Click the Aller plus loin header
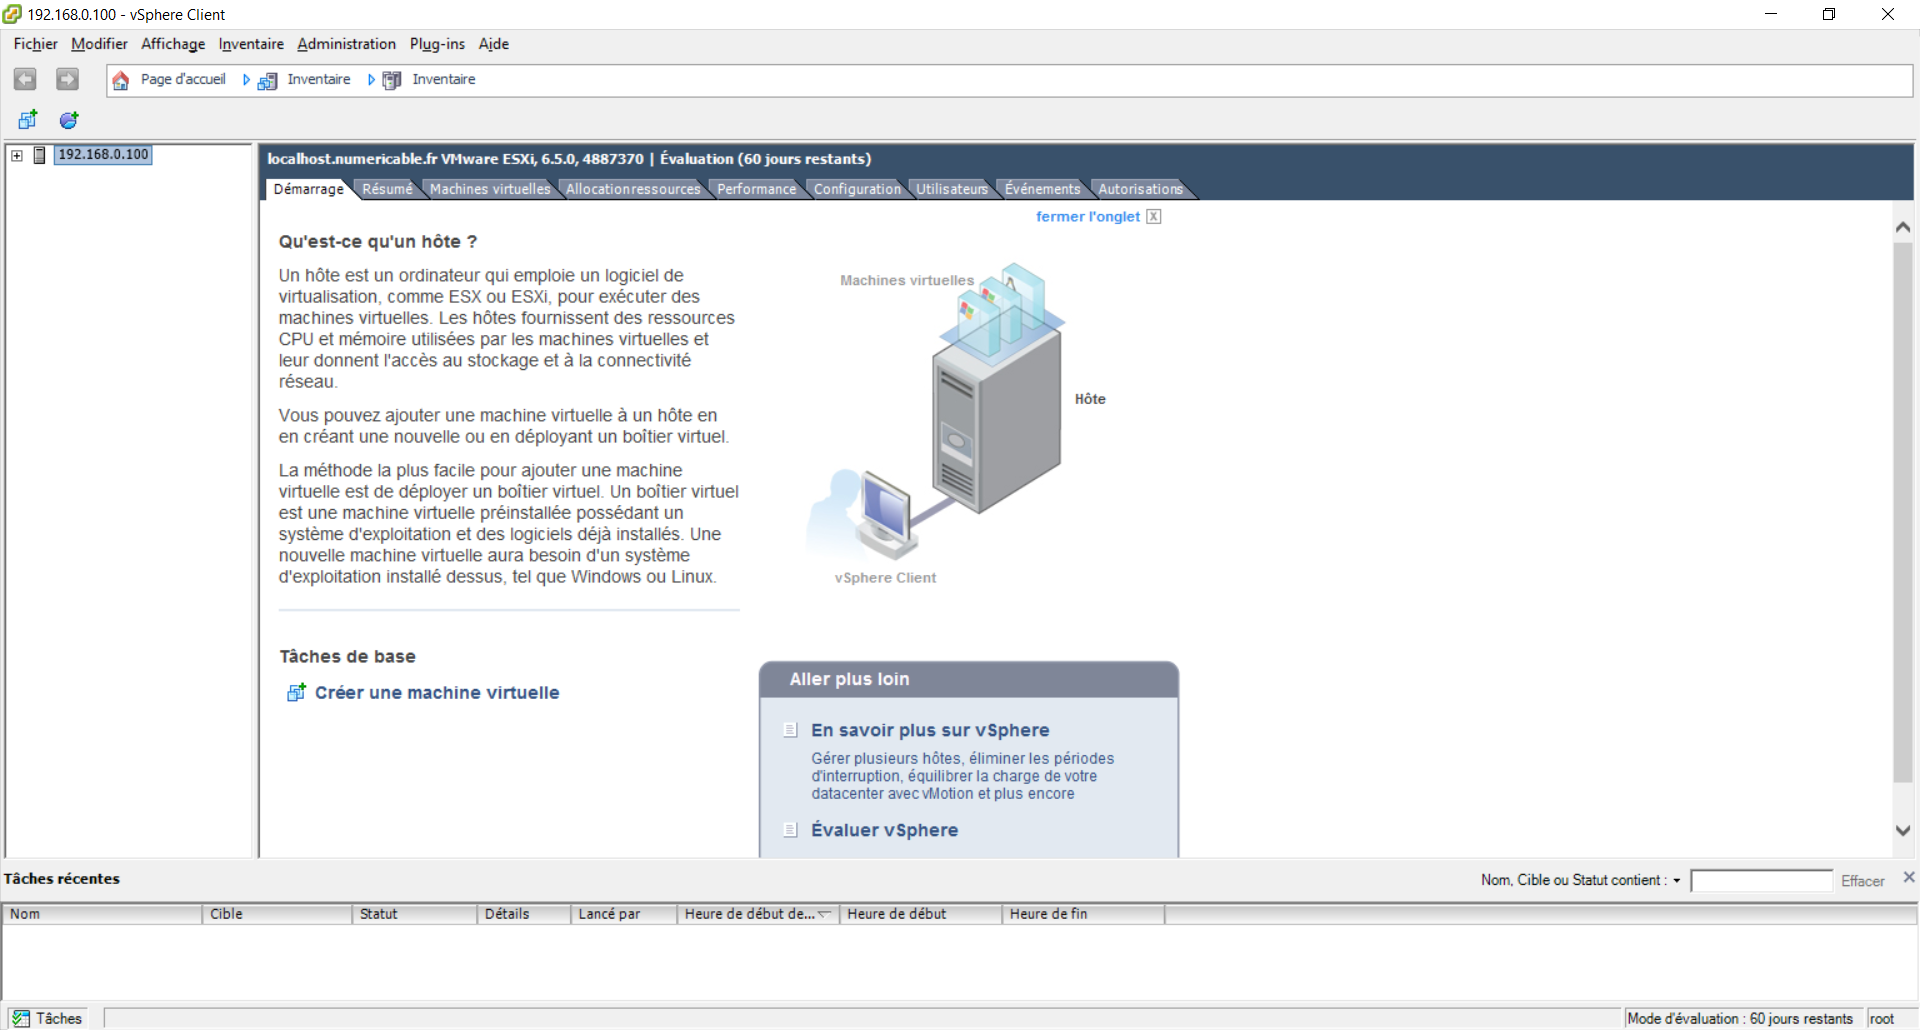The image size is (1920, 1030). [968, 679]
